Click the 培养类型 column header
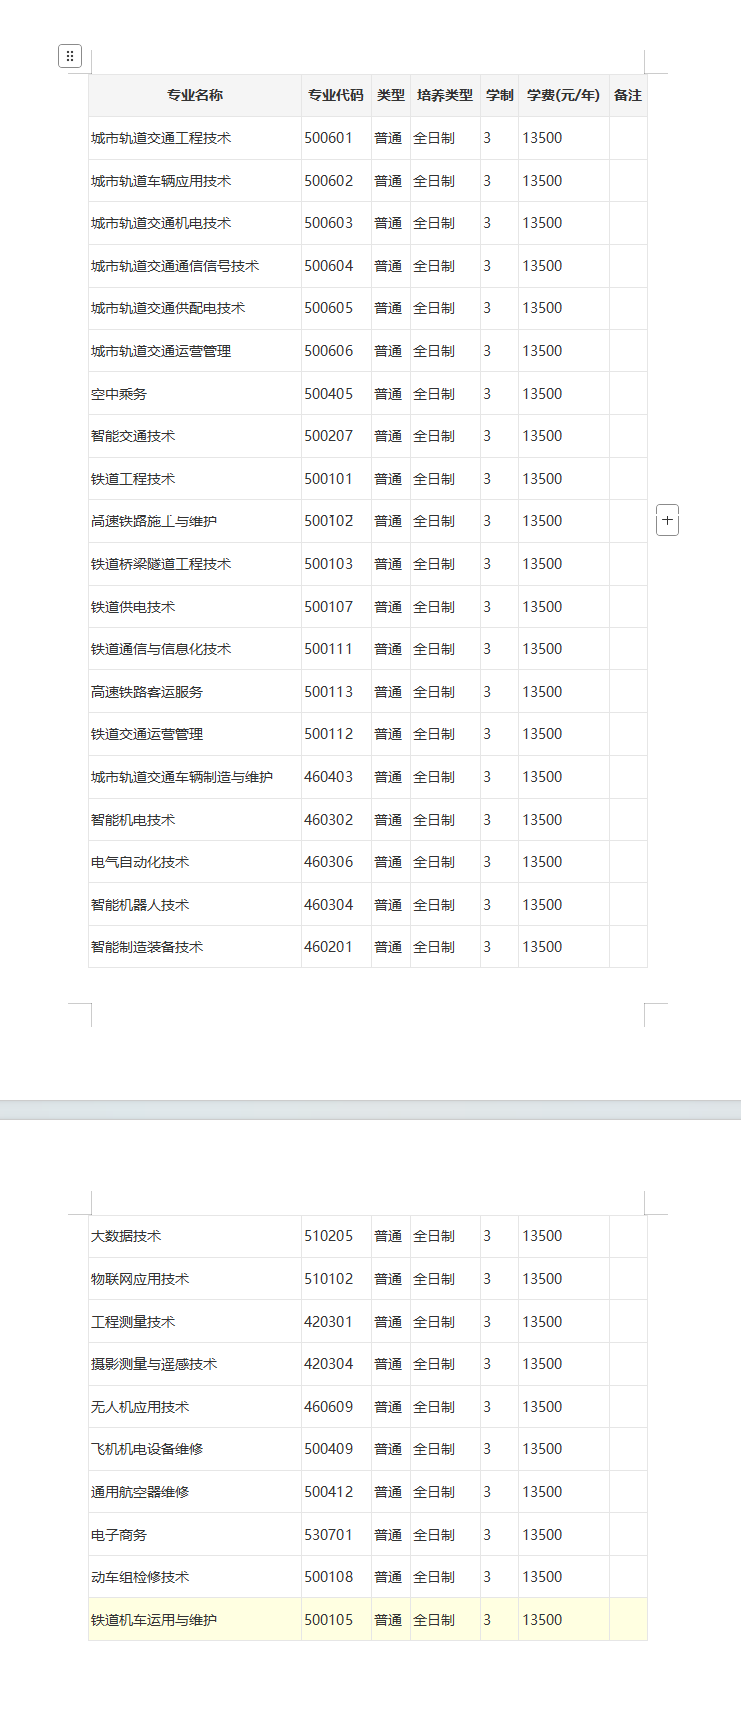Image resolution: width=741 pixels, height=1722 pixels. pos(445,95)
